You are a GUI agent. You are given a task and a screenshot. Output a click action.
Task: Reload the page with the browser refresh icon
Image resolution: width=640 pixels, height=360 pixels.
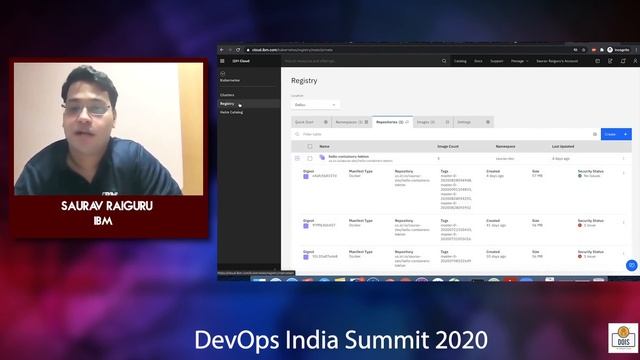[x=238, y=50]
